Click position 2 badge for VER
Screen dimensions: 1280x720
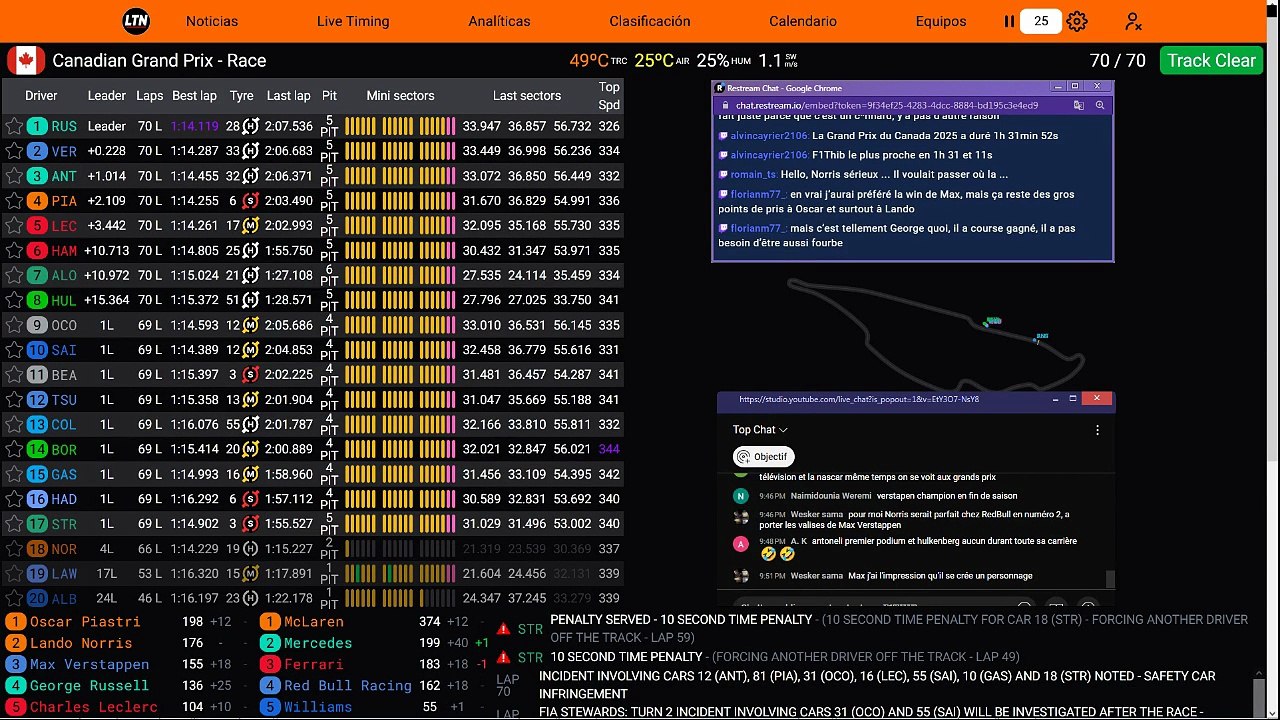click(37, 151)
